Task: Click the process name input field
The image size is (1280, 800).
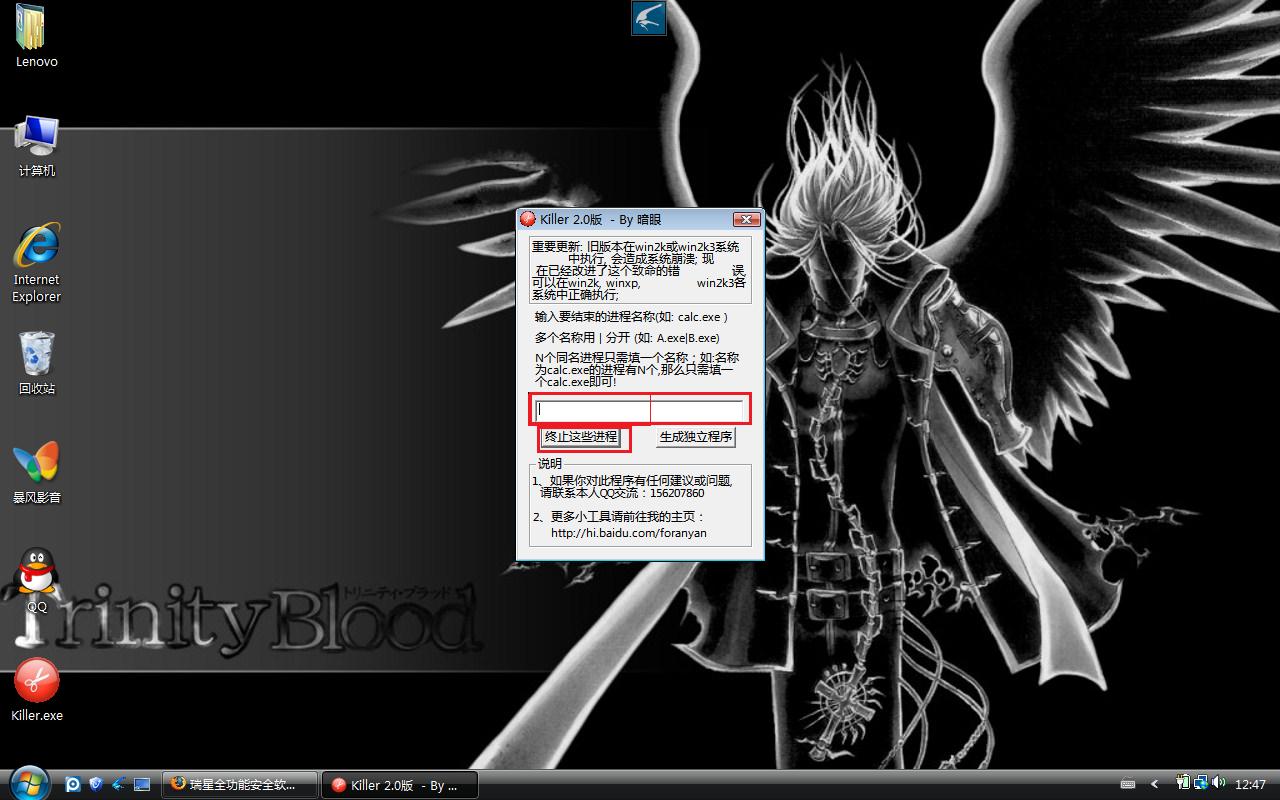Action: pos(640,409)
